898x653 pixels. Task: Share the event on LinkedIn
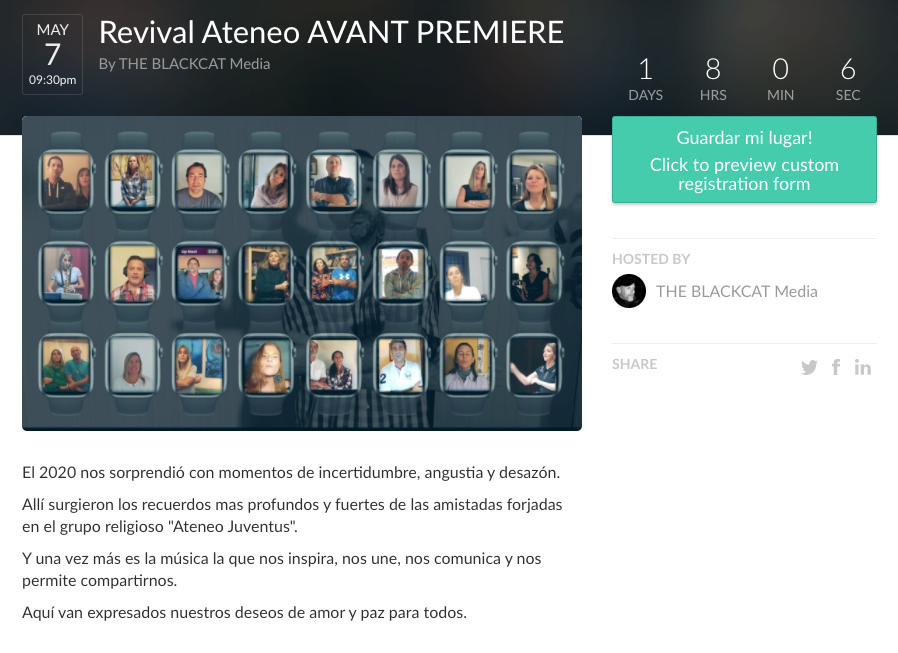pyautogui.click(x=862, y=367)
